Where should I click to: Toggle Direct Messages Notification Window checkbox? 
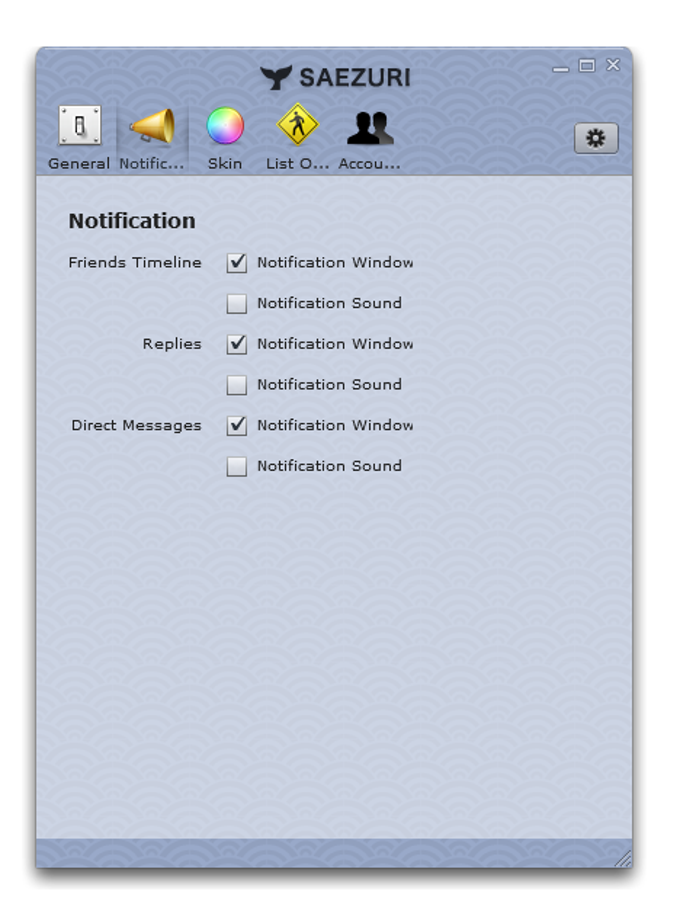click(236, 425)
